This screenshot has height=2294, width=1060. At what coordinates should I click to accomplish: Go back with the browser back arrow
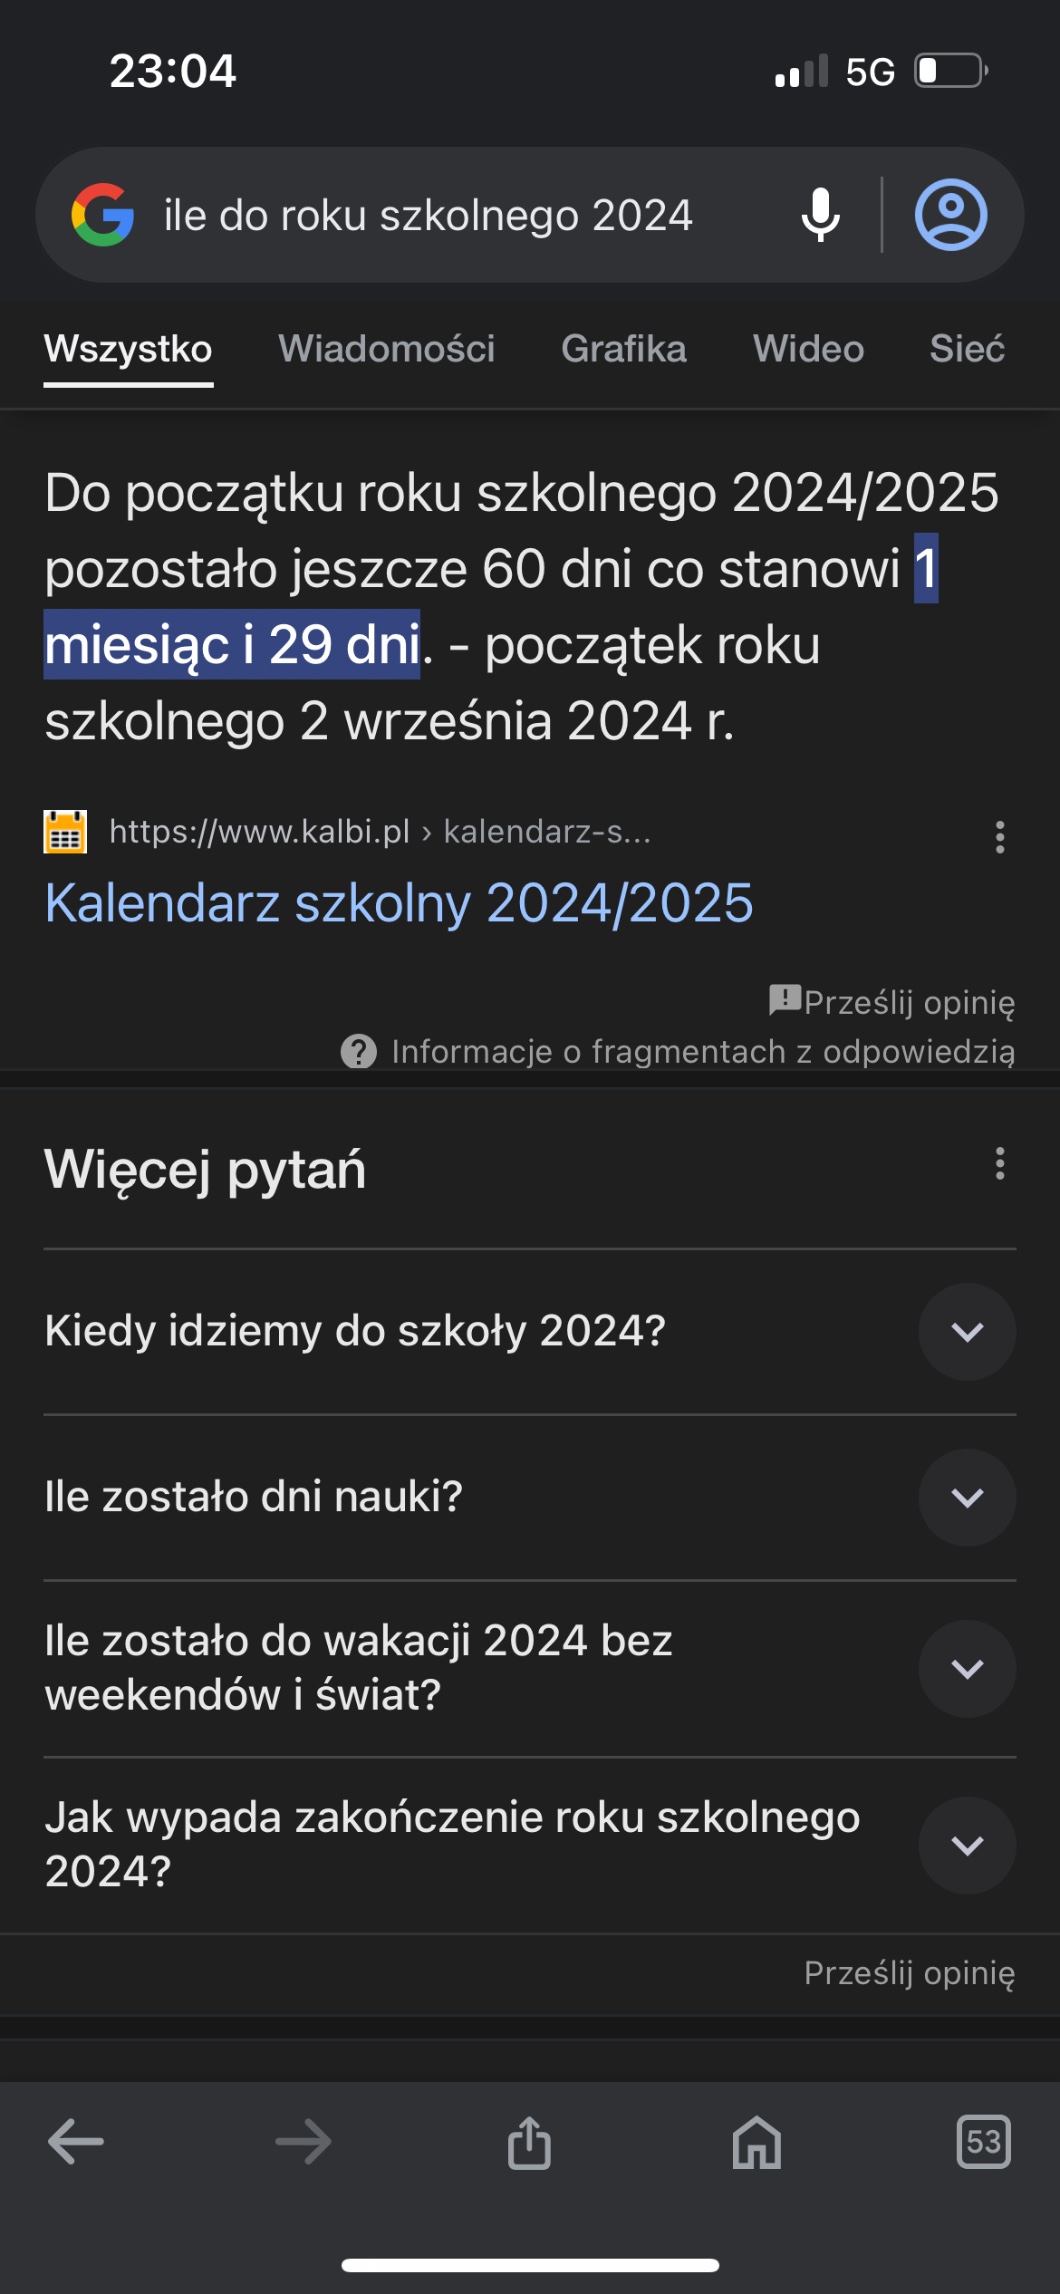coord(76,2142)
